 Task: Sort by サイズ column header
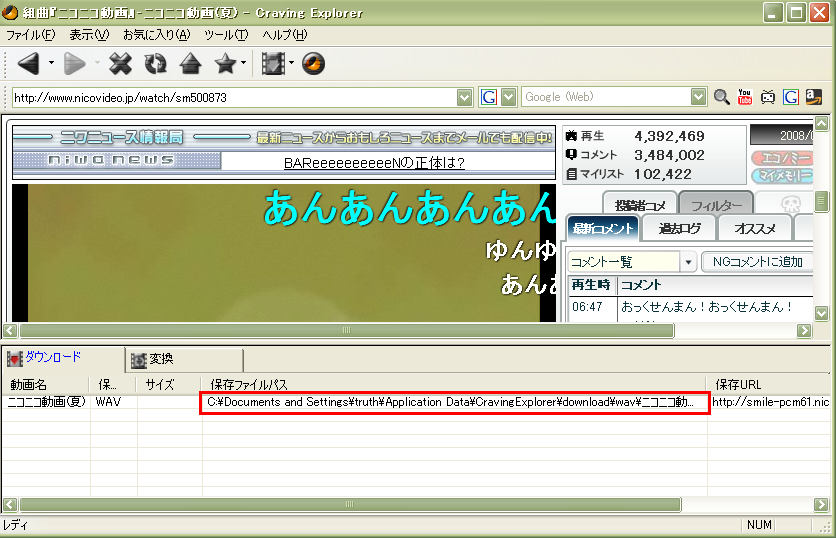[x=167, y=384]
